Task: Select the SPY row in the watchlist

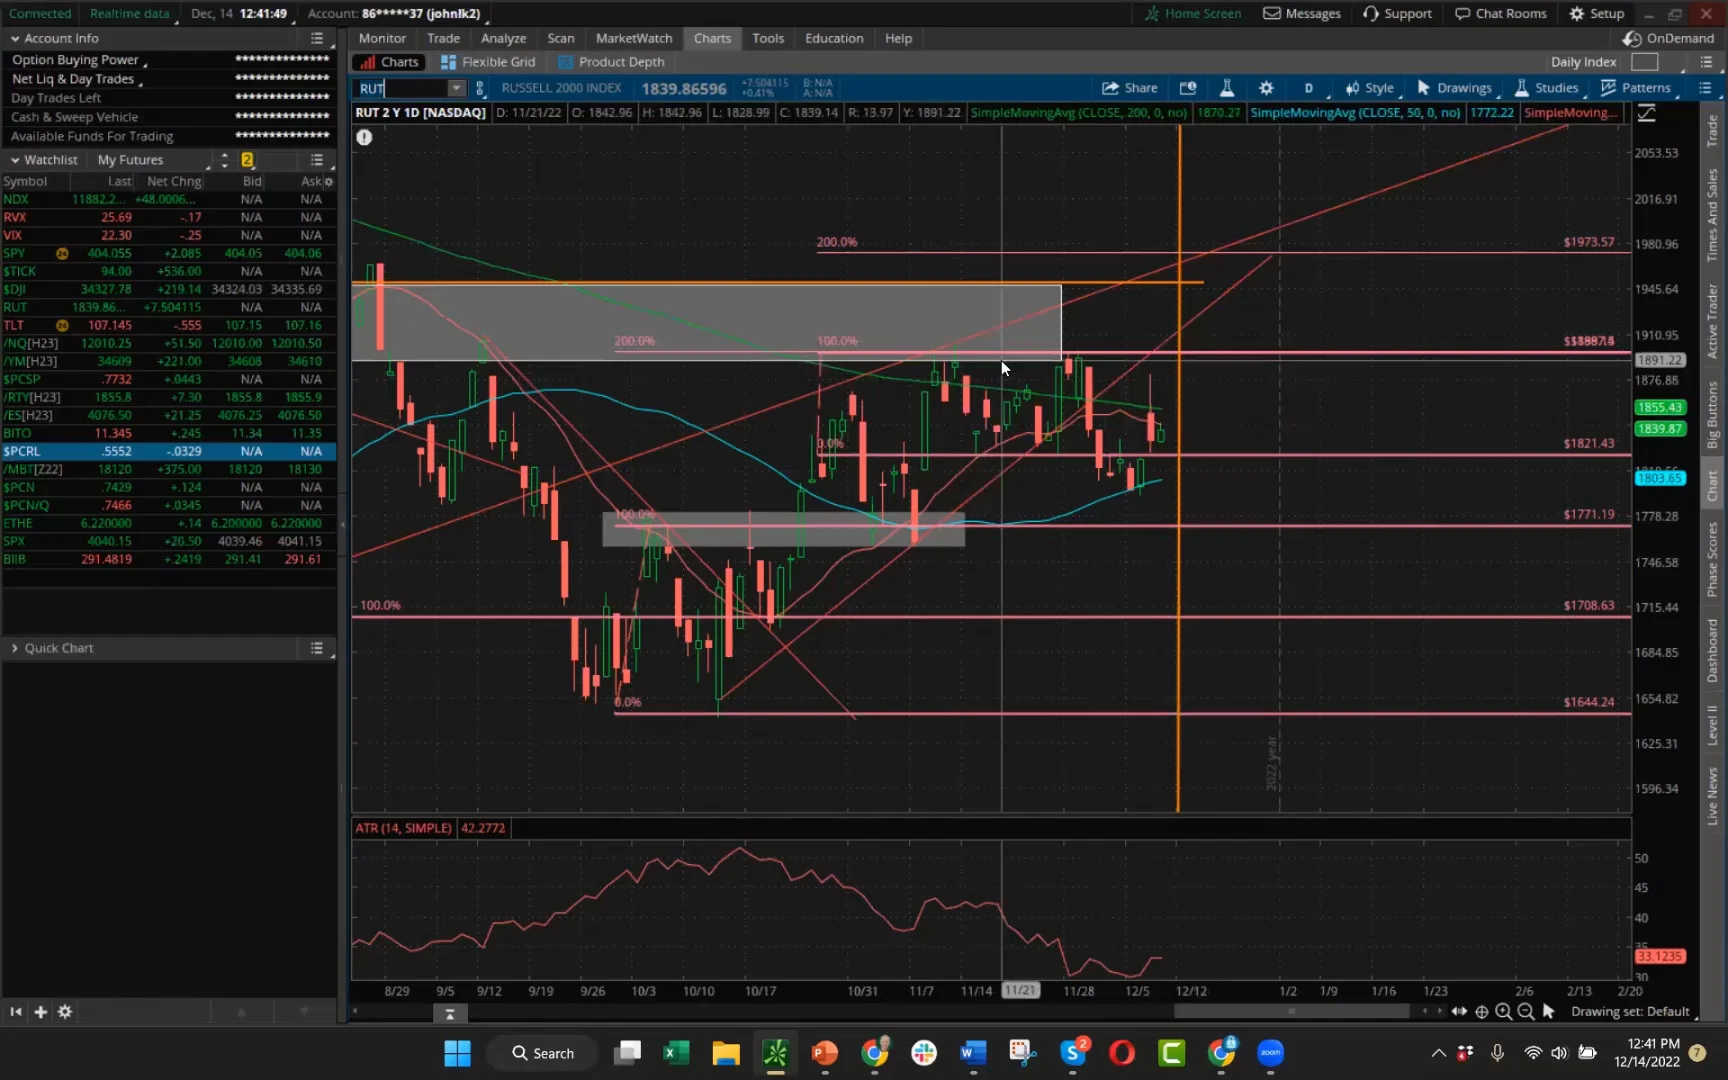Action: (168, 253)
